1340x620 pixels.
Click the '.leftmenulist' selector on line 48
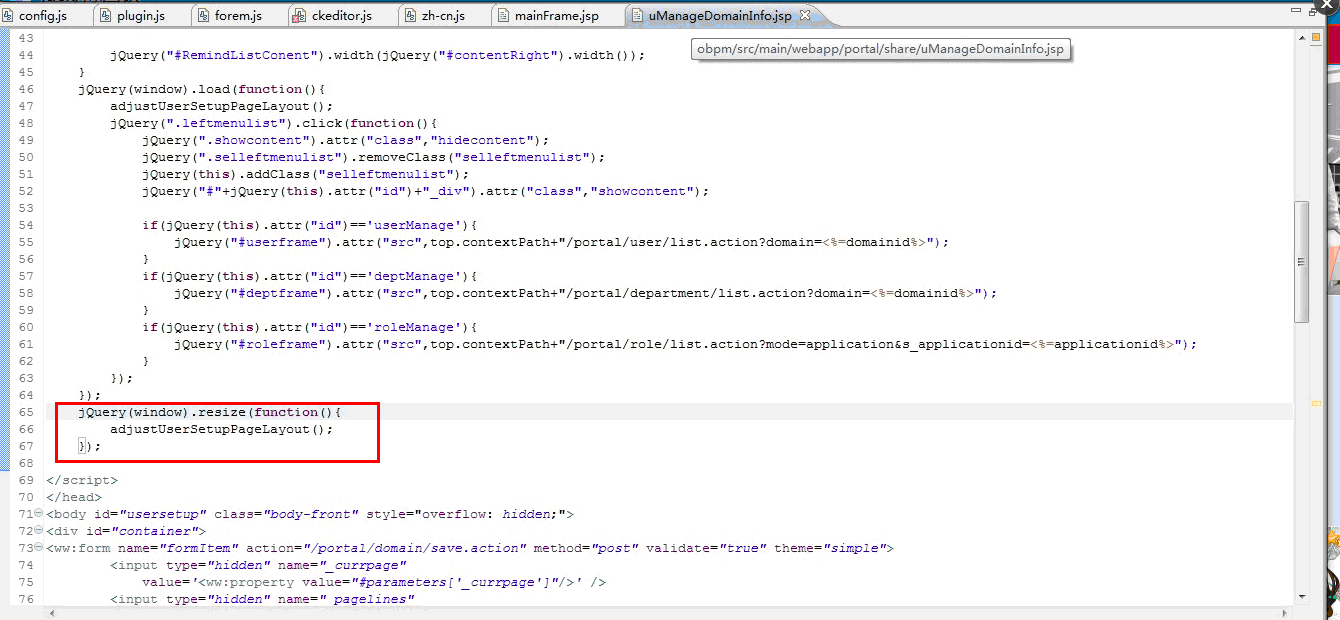(x=228, y=123)
